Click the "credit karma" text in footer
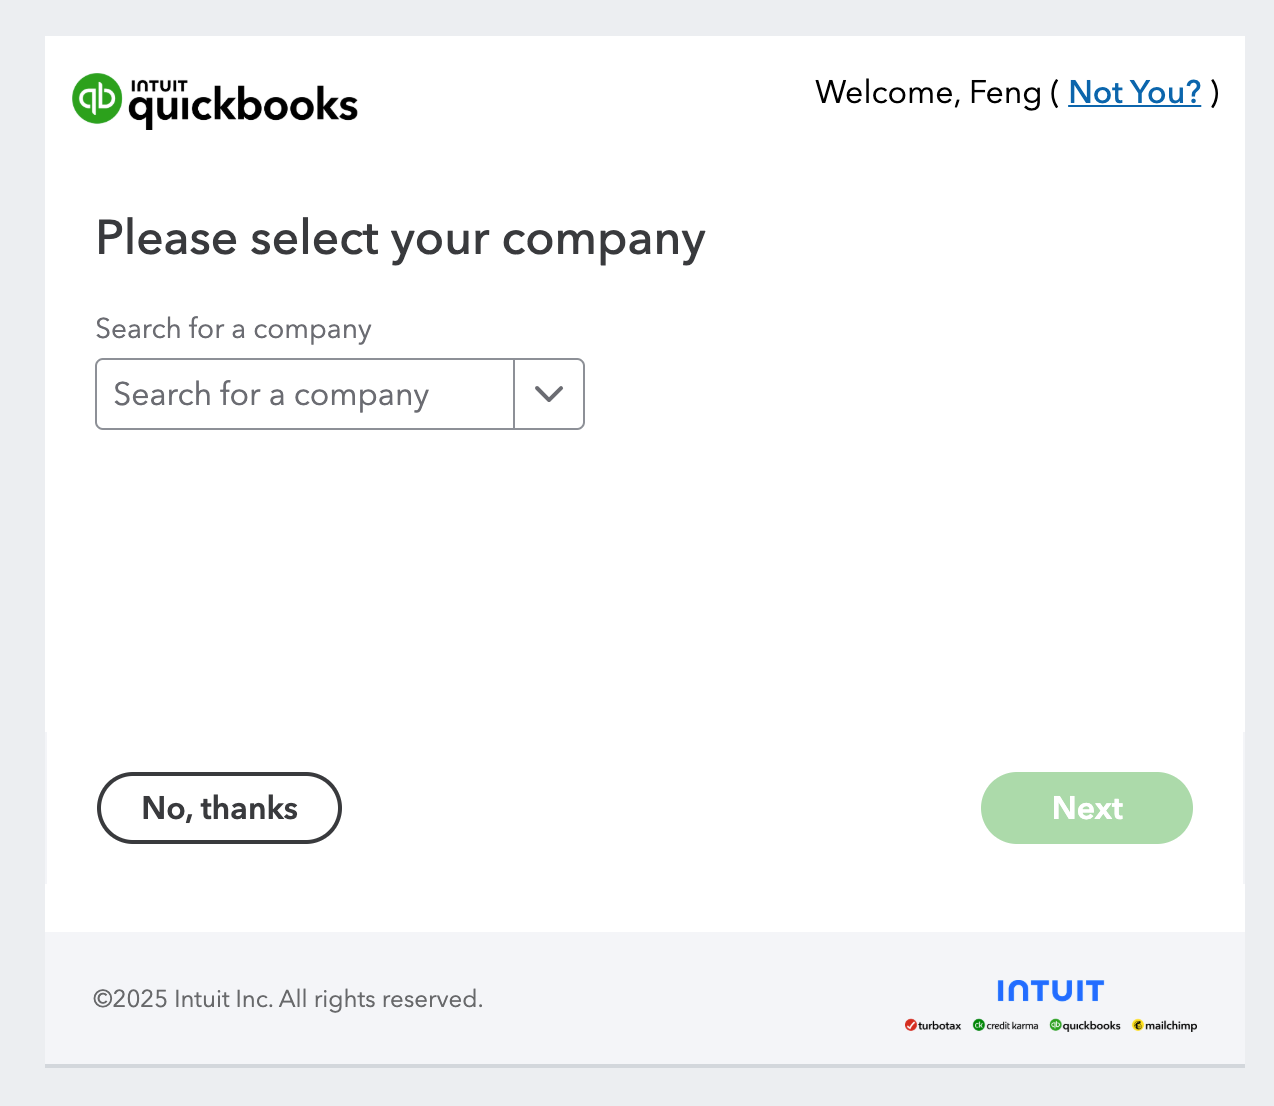 pos(1012,1026)
